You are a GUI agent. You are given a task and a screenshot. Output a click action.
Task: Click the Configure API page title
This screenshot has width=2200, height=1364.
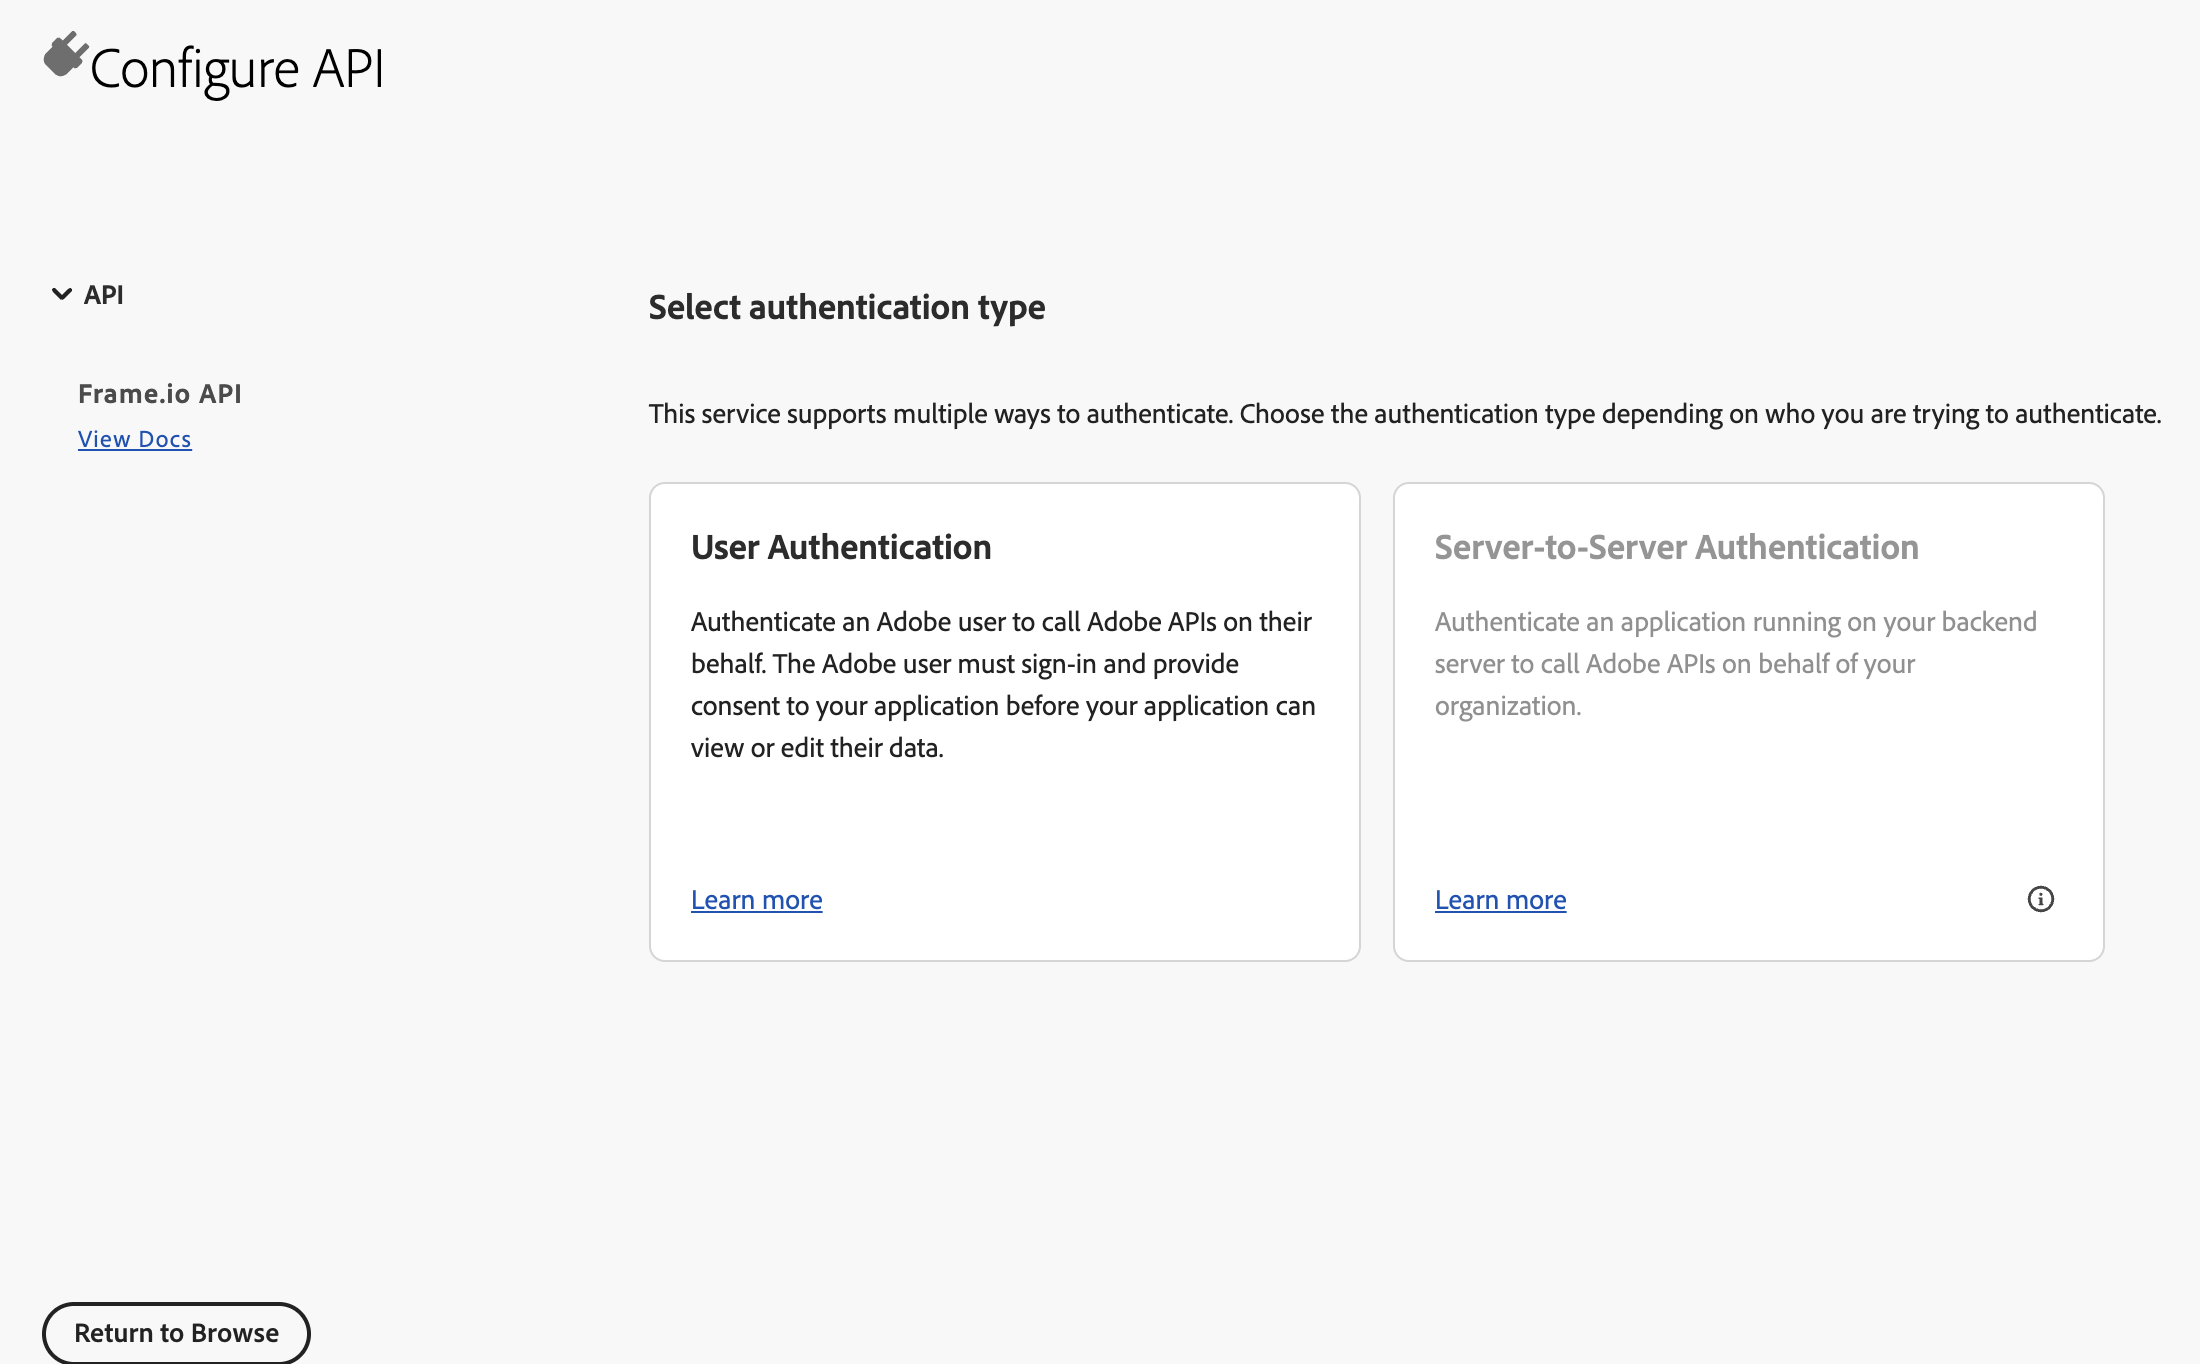[237, 69]
